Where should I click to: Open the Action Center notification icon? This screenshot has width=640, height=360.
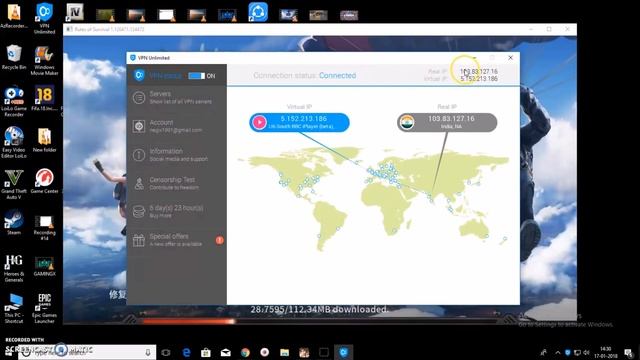629,352
